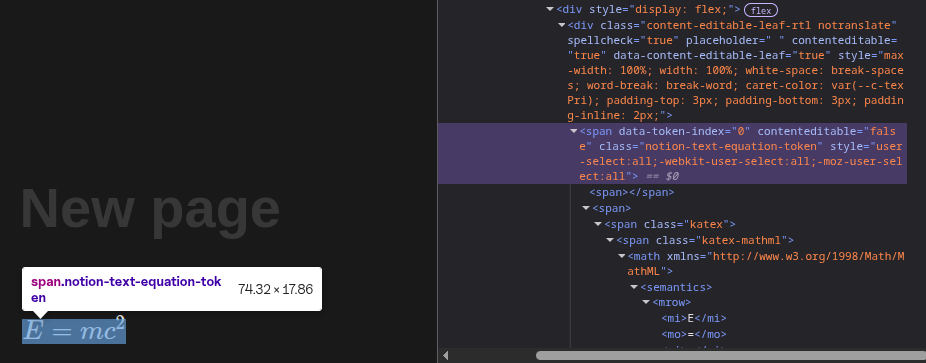Collapse the semantics node
Image resolution: width=926 pixels, height=363 pixels.
click(x=634, y=287)
